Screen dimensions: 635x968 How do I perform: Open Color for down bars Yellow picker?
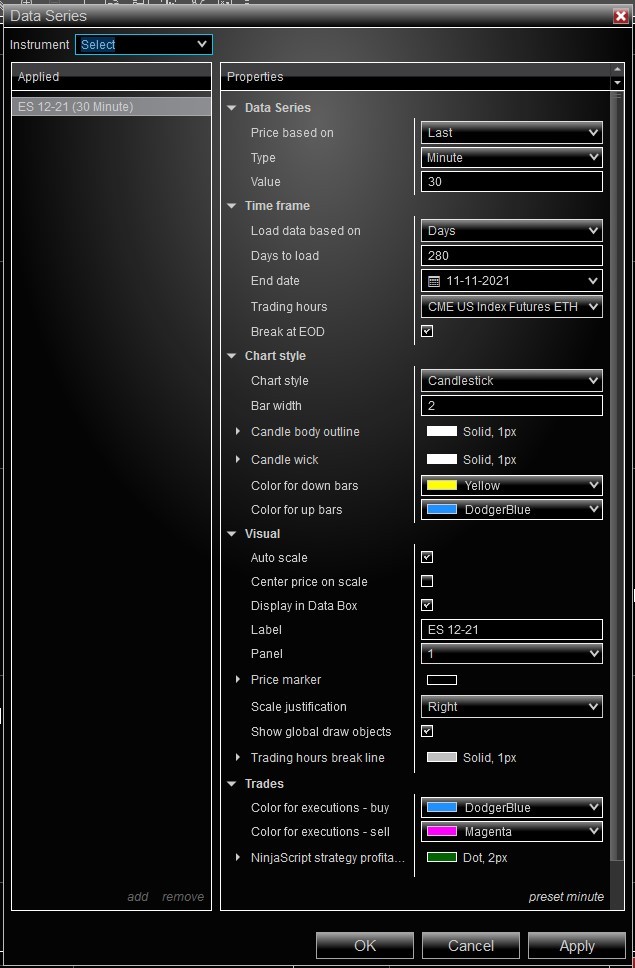tap(512, 486)
